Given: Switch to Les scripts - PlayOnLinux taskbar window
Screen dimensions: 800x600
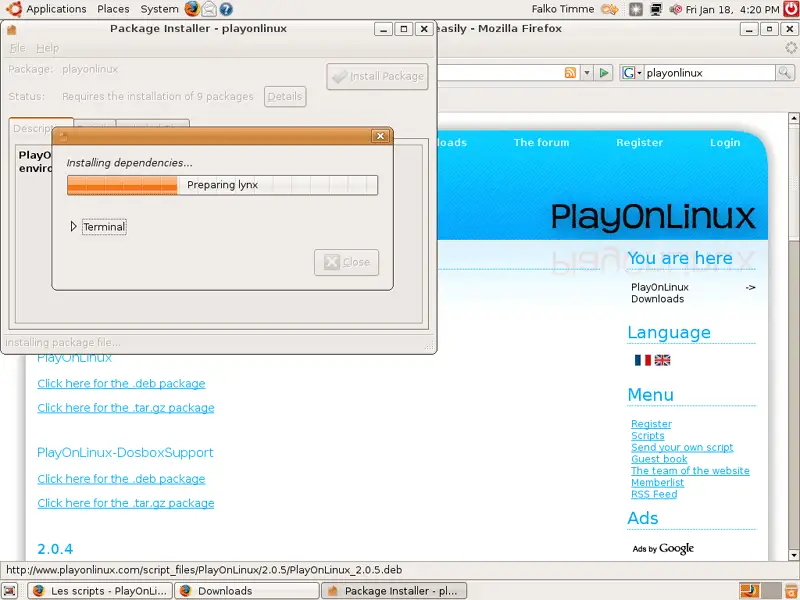Looking at the screenshot, I should pyautogui.click(x=100, y=590).
